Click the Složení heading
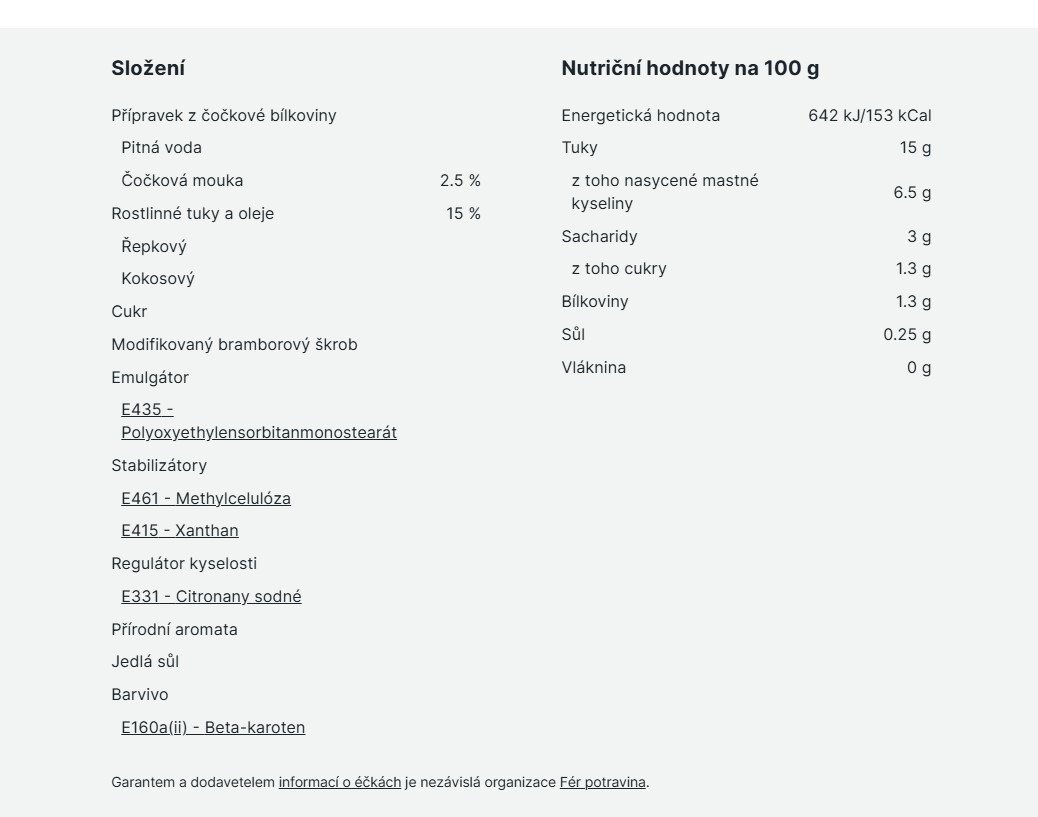This screenshot has height=817, width=1038. pyautogui.click(x=148, y=68)
